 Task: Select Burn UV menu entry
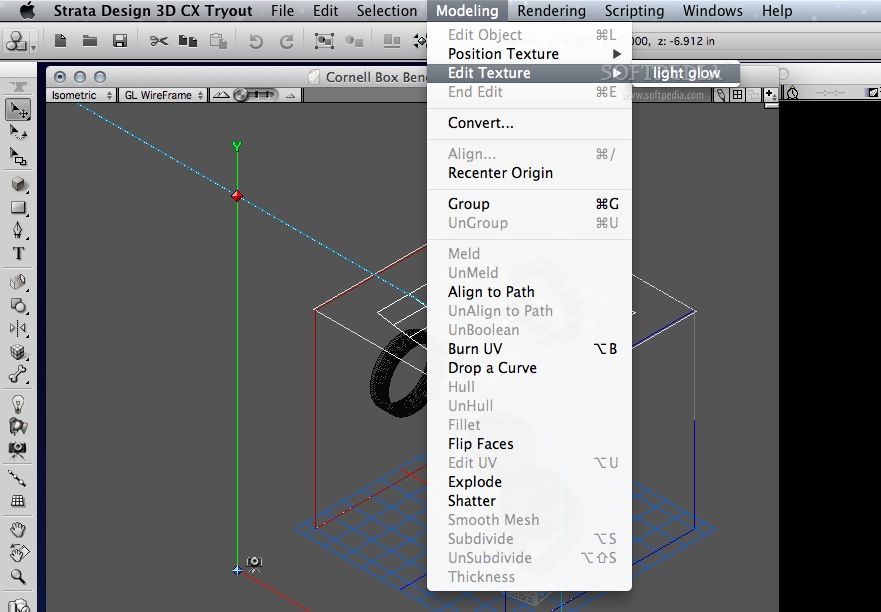[529, 349]
